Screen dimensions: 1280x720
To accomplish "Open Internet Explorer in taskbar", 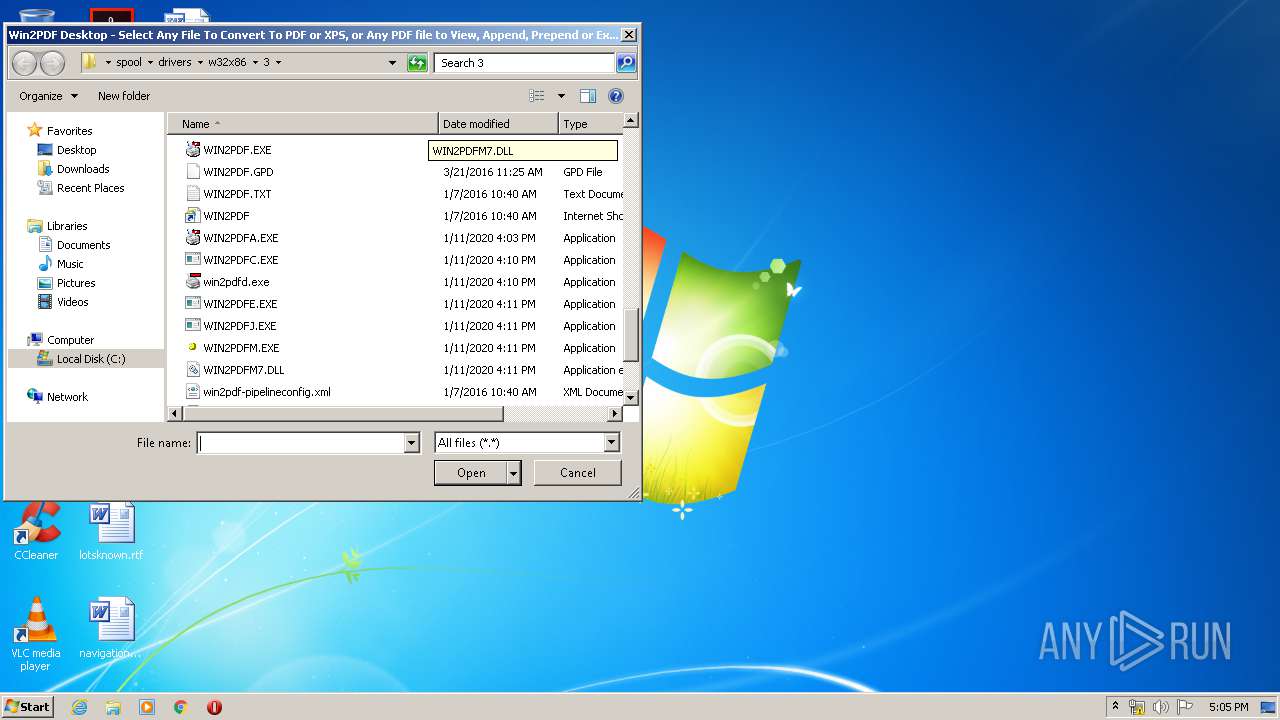I will (x=79, y=707).
